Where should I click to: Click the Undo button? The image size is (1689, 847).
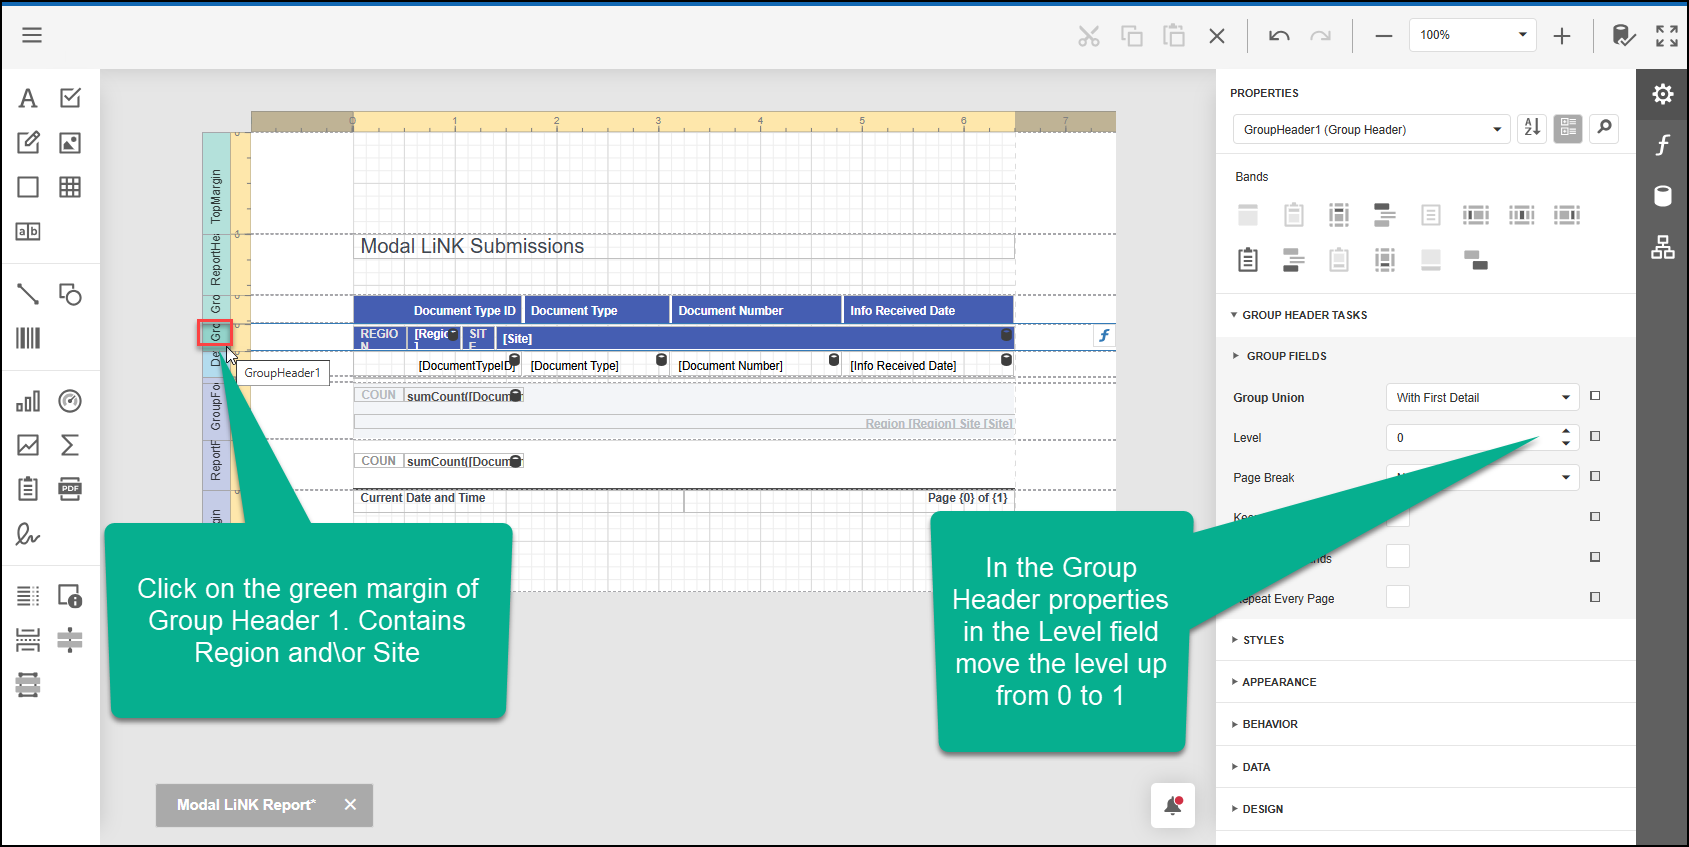click(x=1279, y=36)
